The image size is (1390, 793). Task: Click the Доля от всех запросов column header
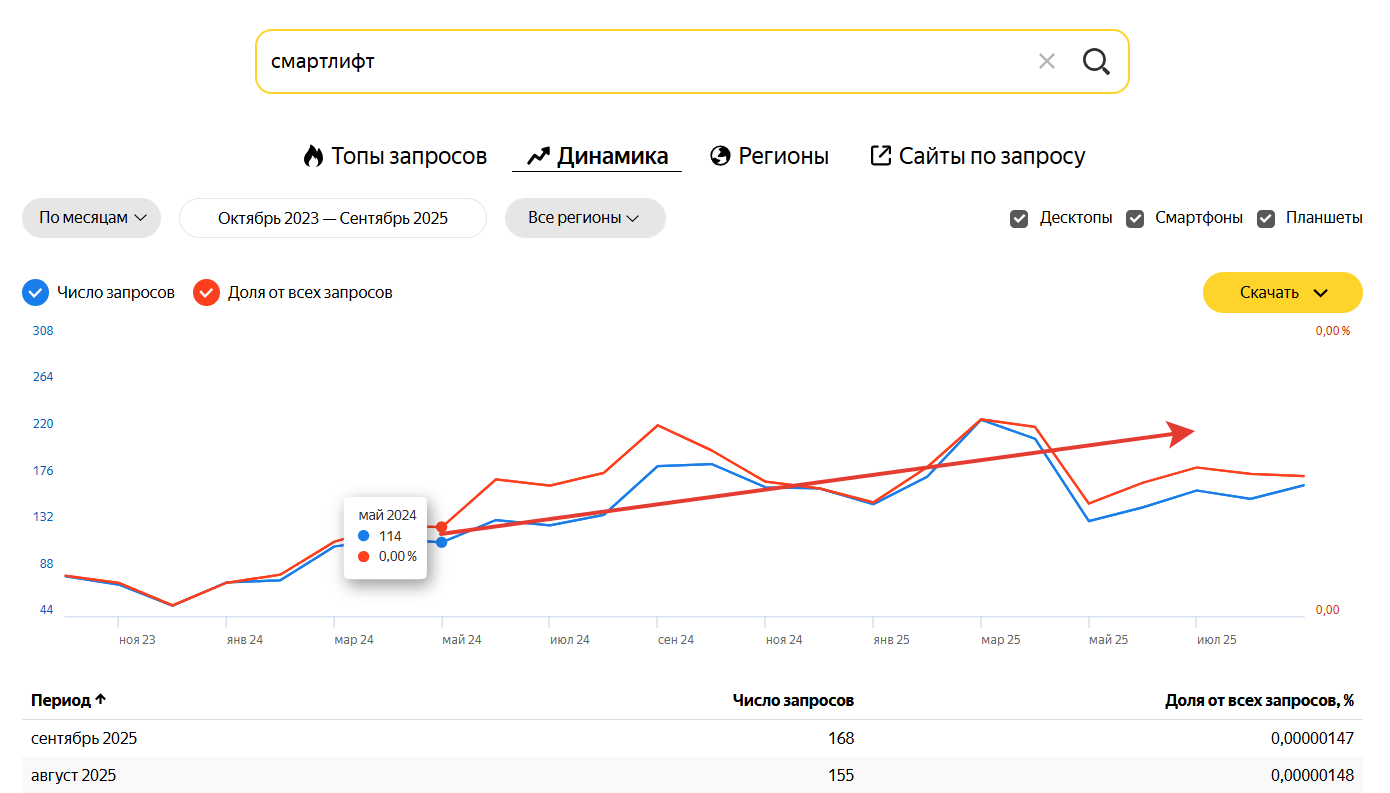[x=1258, y=700]
